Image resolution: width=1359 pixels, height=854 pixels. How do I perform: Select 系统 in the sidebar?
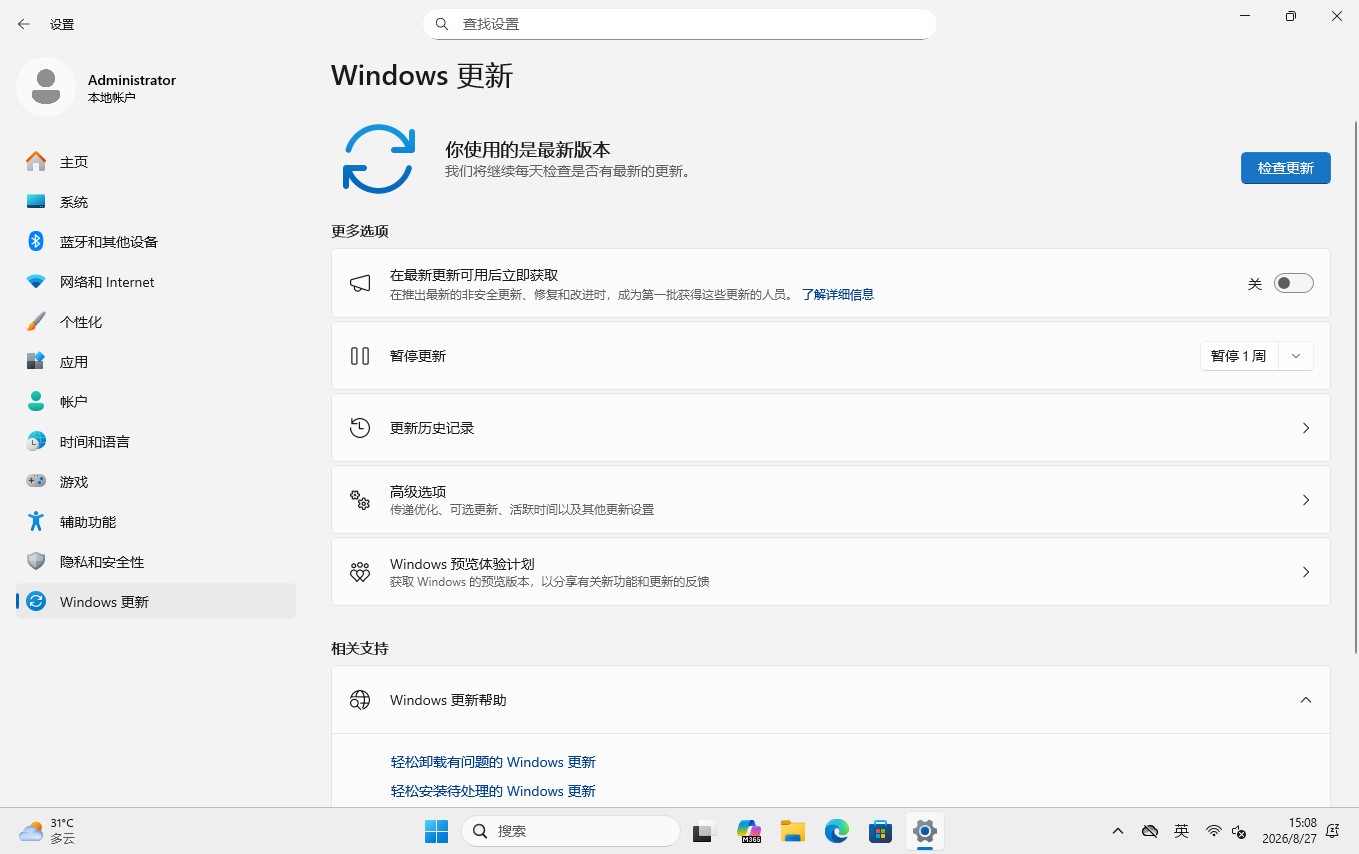tap(156, 201)
